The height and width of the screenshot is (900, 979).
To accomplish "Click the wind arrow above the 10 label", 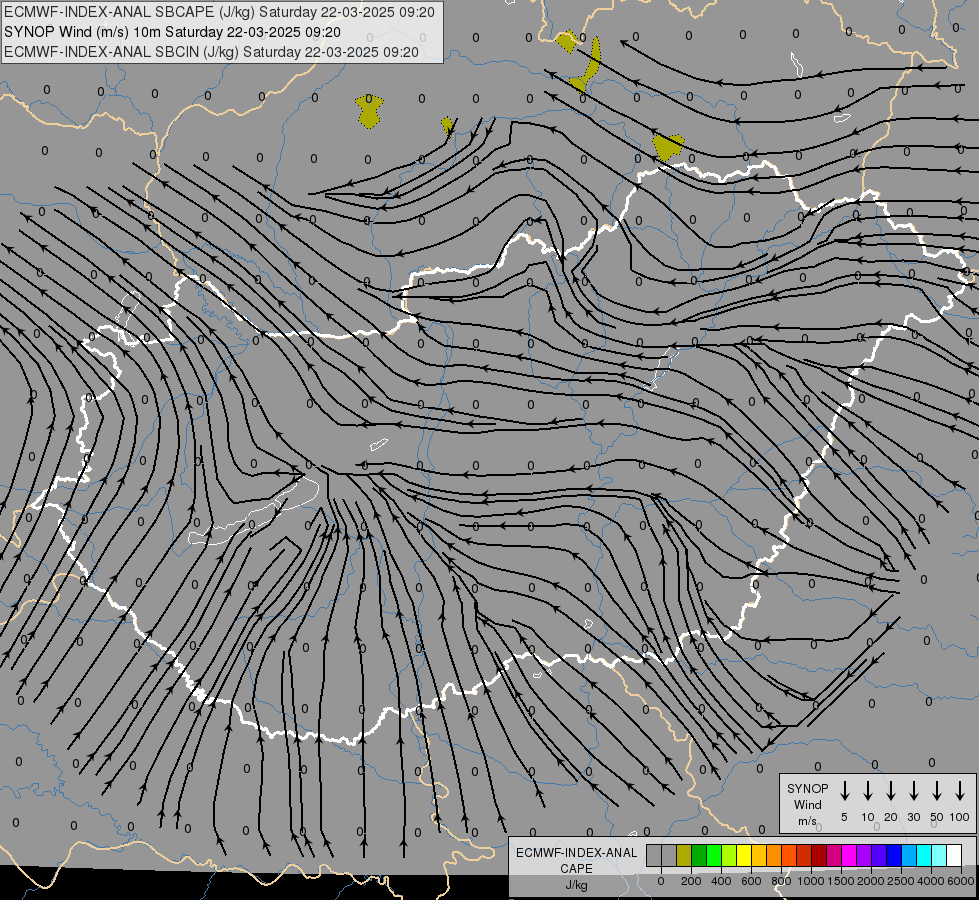I will click(x=868, y=791).
